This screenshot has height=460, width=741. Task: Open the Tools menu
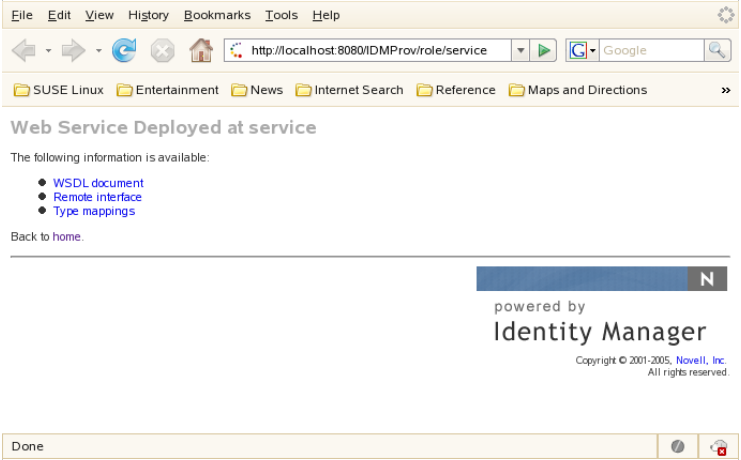(282, 15)
